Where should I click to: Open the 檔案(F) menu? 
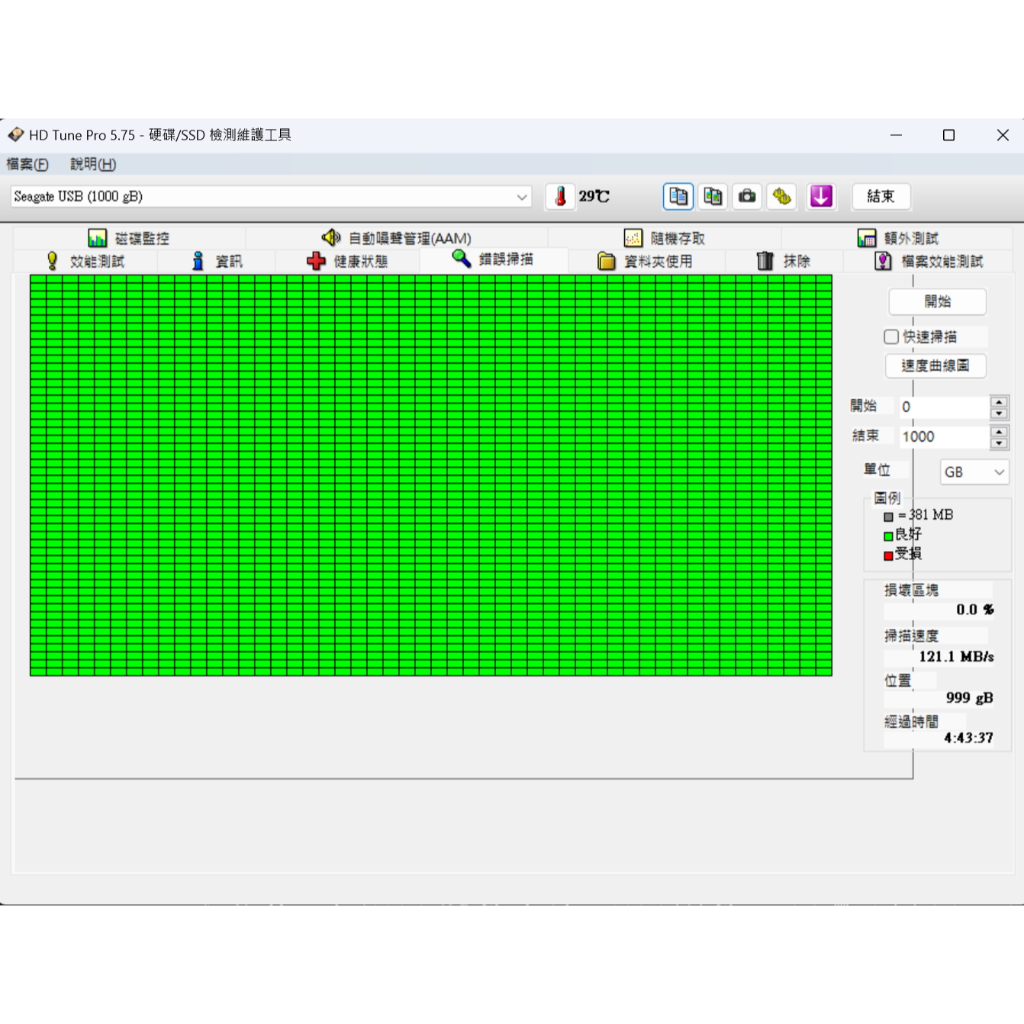27,165
